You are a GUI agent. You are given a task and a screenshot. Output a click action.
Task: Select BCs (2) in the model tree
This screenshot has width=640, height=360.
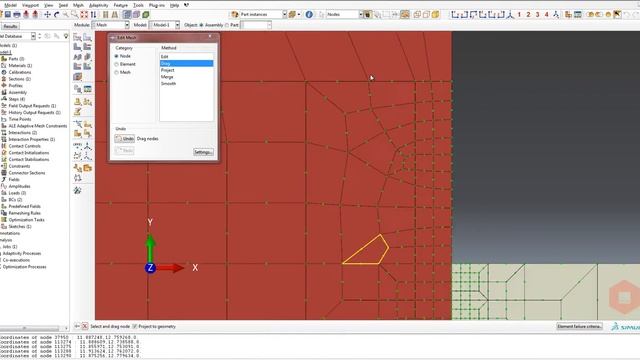(x=15, y=200)
